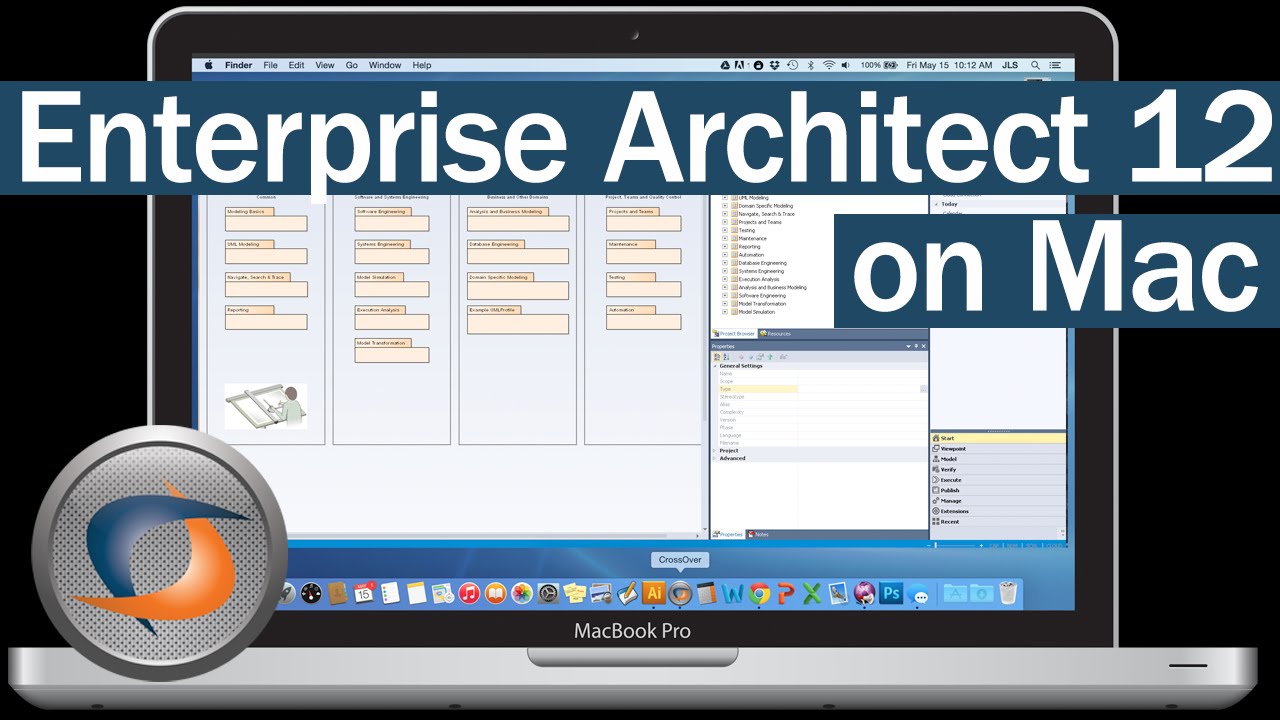Viewport: 1280px width, 720px height.
Task: Click the Bluetooth status icon
Action: (810, 65)
